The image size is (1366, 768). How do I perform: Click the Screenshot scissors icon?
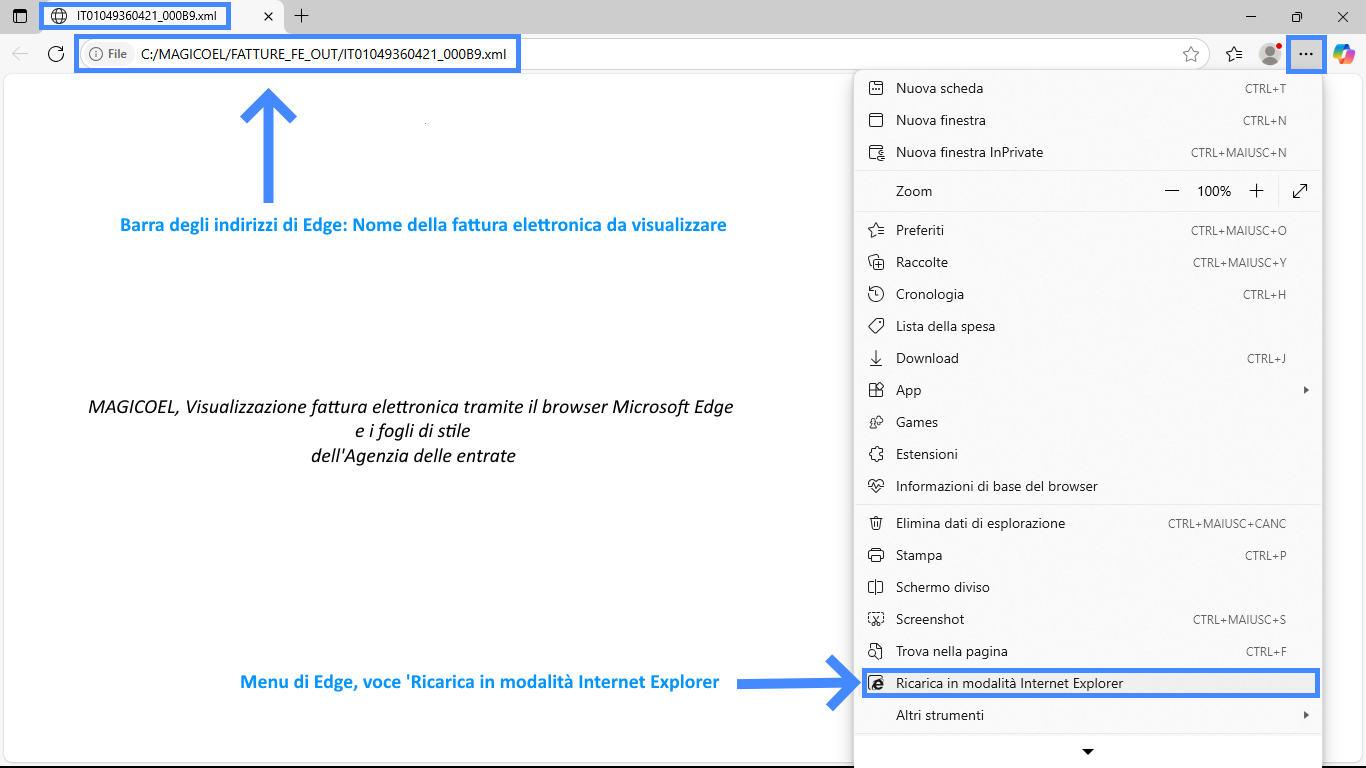(876, 619)
